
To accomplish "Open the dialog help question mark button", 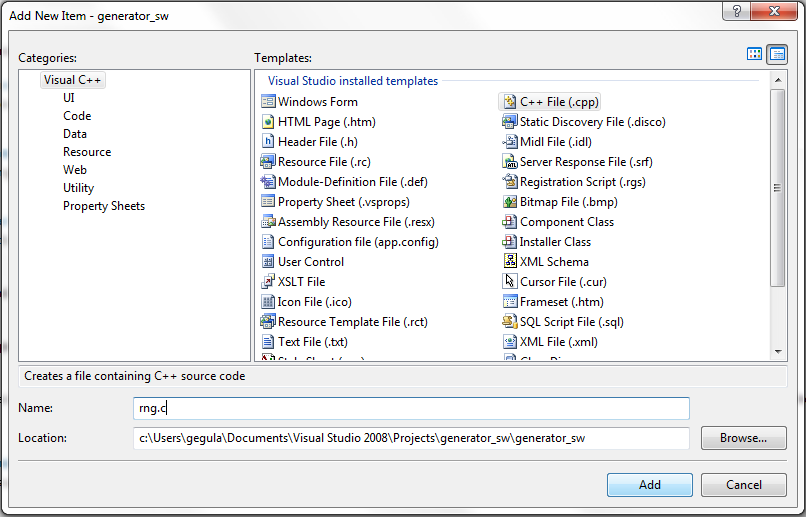I will [x=737, y=11].
